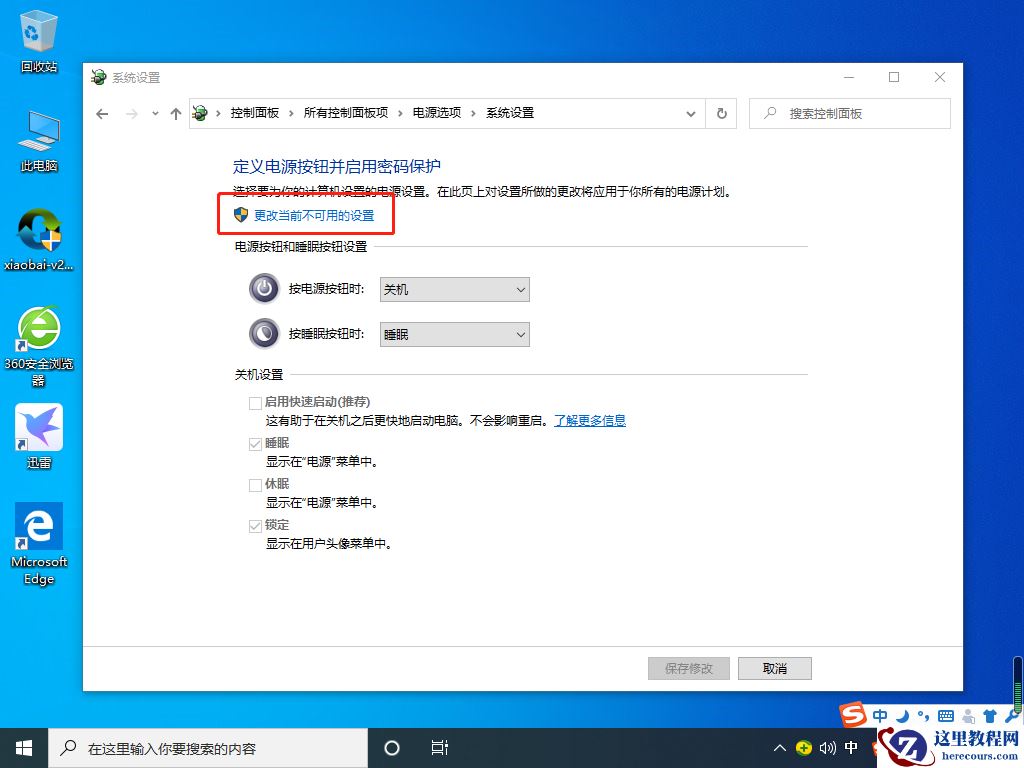Click the back navigation arrow
Image resolution: width=1024 pixels, height=768 pixels.
[102, 113]
